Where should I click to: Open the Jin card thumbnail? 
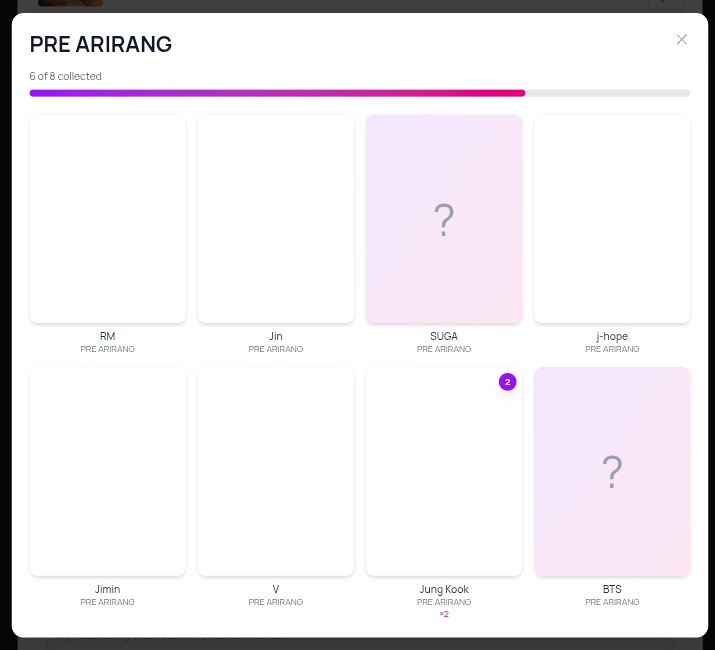pos(276,219)
